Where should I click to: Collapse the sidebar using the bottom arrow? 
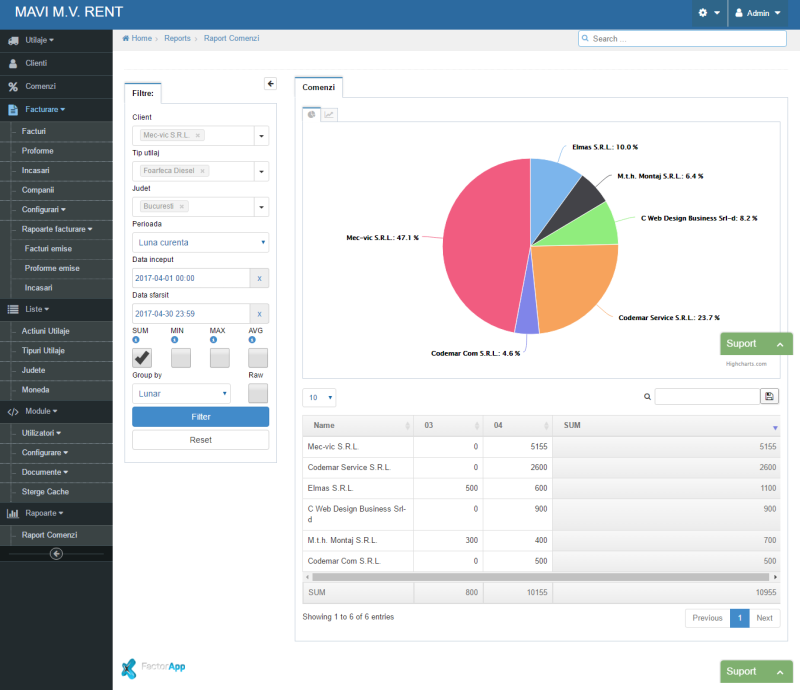[56, 554]
